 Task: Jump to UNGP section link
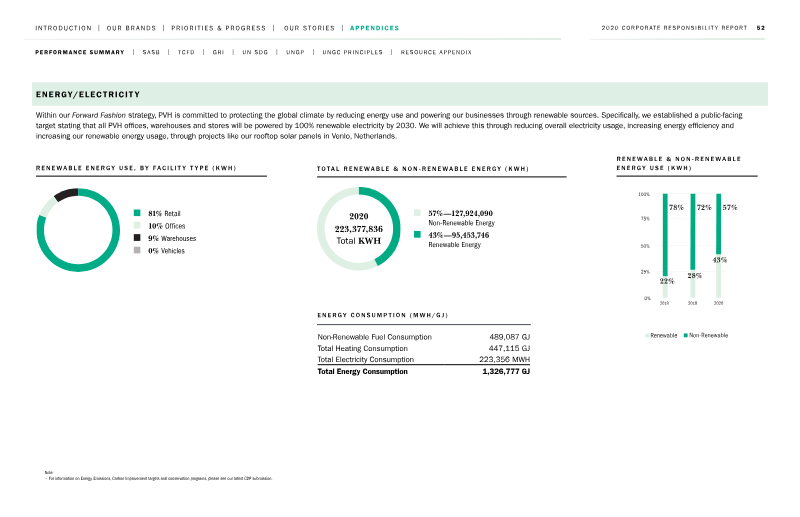[295, 52]
